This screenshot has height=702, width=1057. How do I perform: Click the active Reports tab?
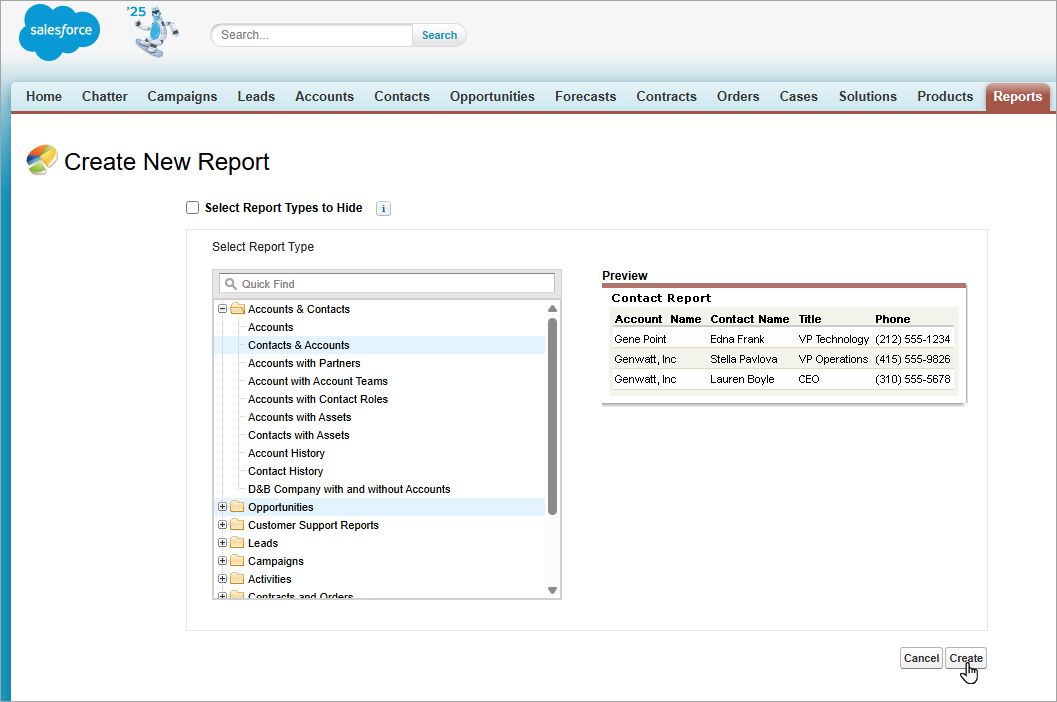click(x=1017, y=96)
